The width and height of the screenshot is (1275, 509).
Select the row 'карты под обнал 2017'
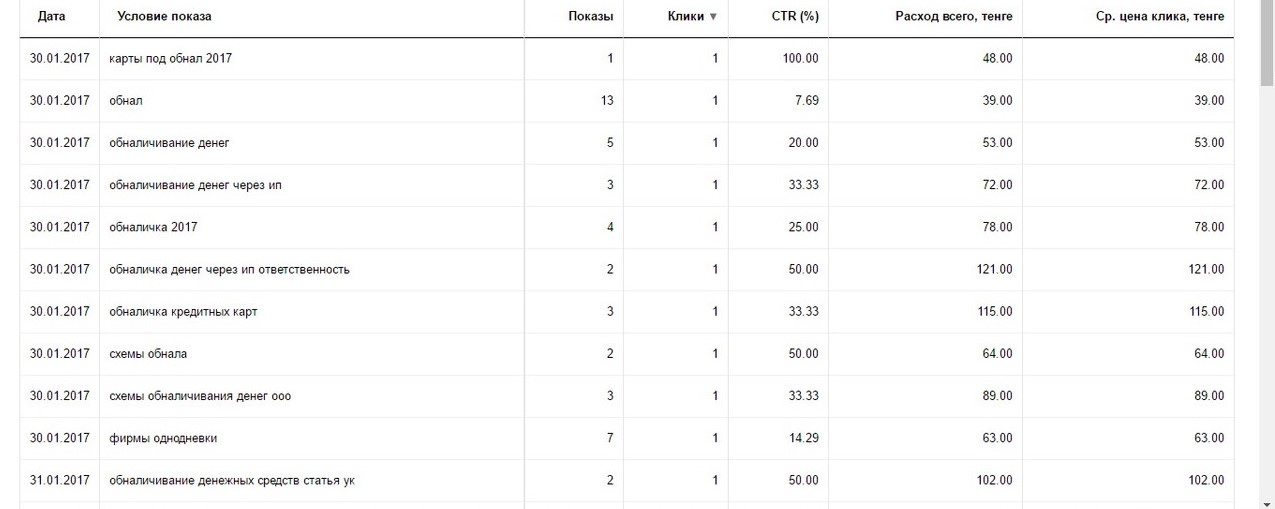pos(171,59)
